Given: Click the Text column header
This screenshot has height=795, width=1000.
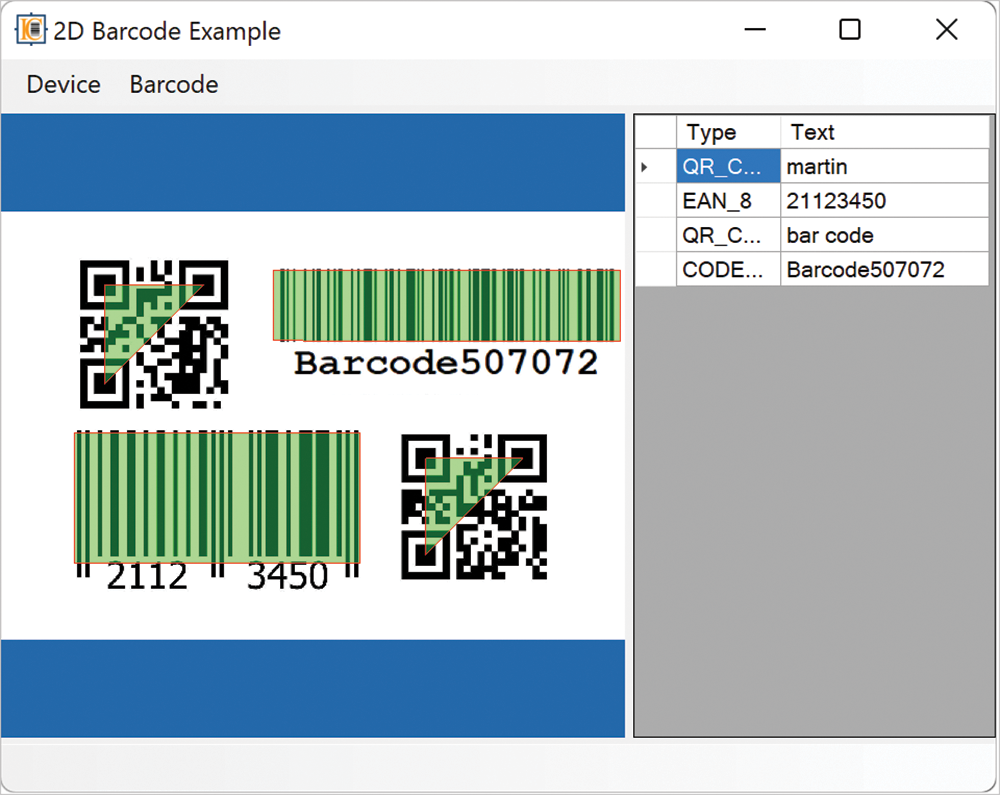Looking at the screenshot, I should (x=812, y=131).
